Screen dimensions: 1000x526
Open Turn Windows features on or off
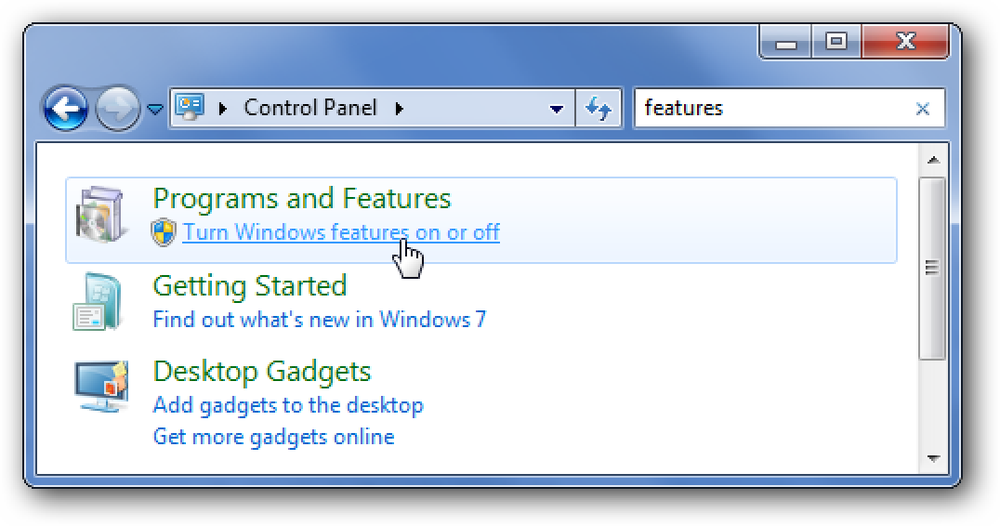click(341, 232)
